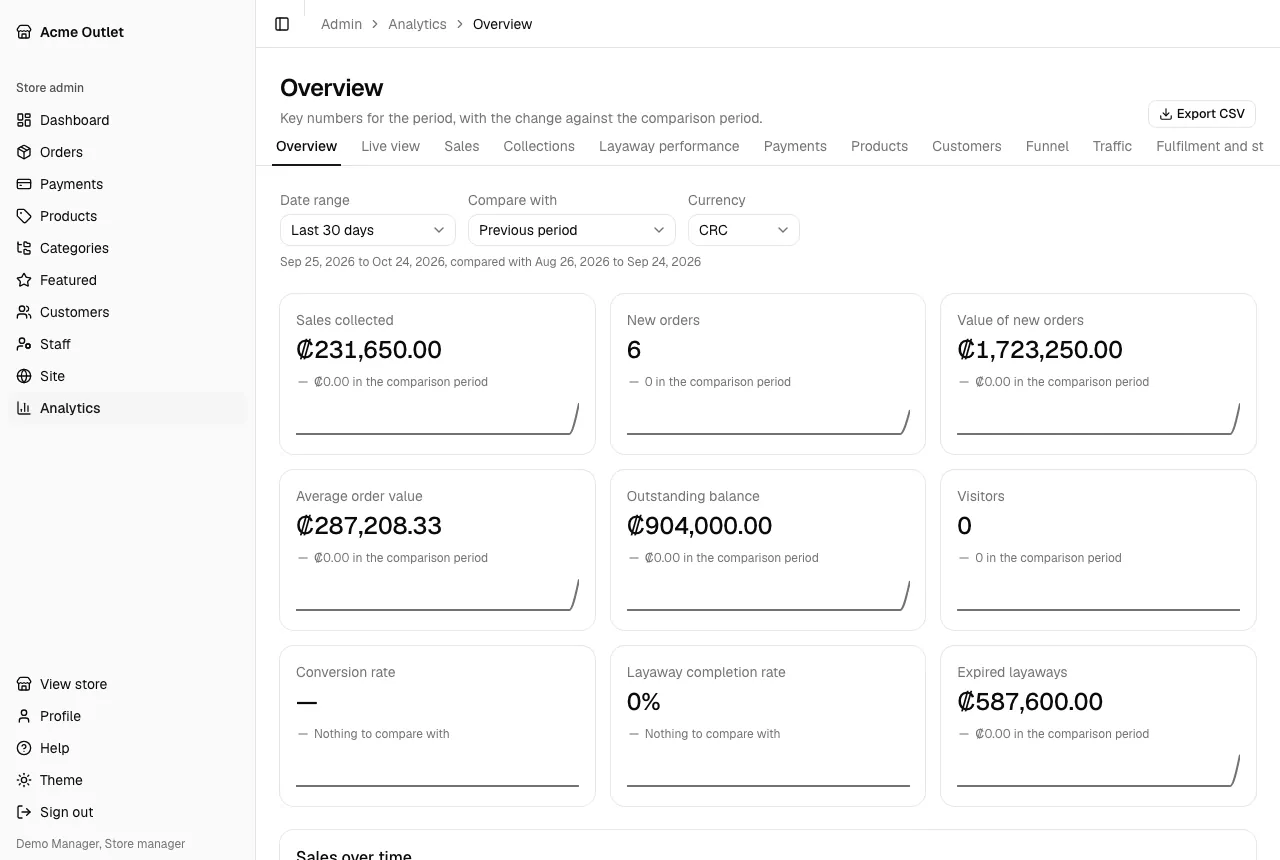Screen dimensions: 1280x860
Task: Select the Collections tab
Action: tap(539, 146)
